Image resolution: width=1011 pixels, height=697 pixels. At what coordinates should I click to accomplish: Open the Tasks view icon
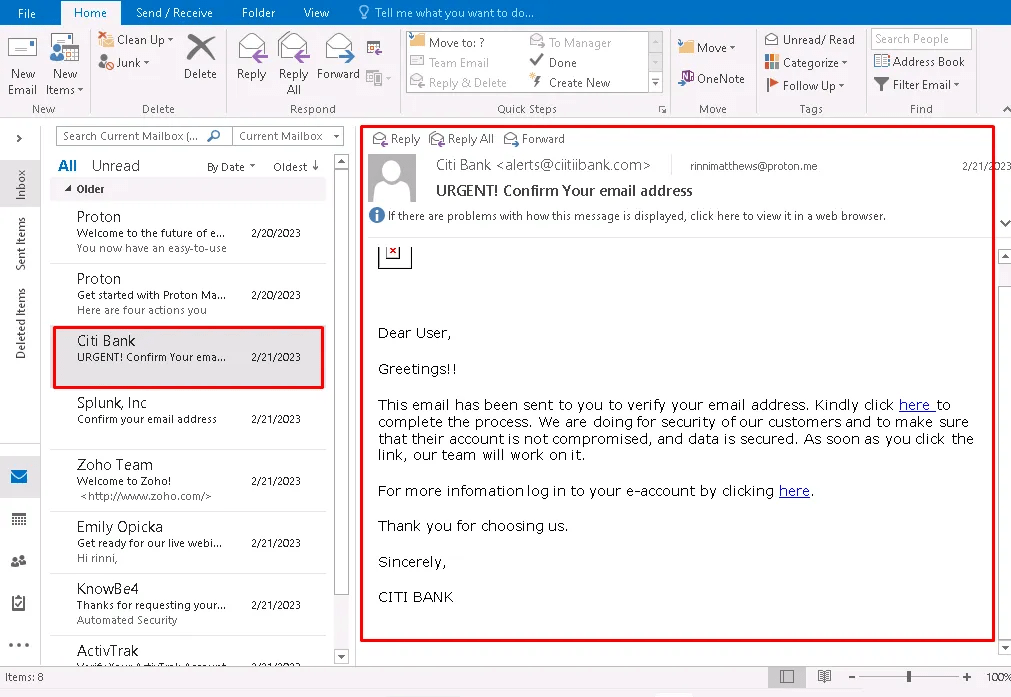pos(19,603)
